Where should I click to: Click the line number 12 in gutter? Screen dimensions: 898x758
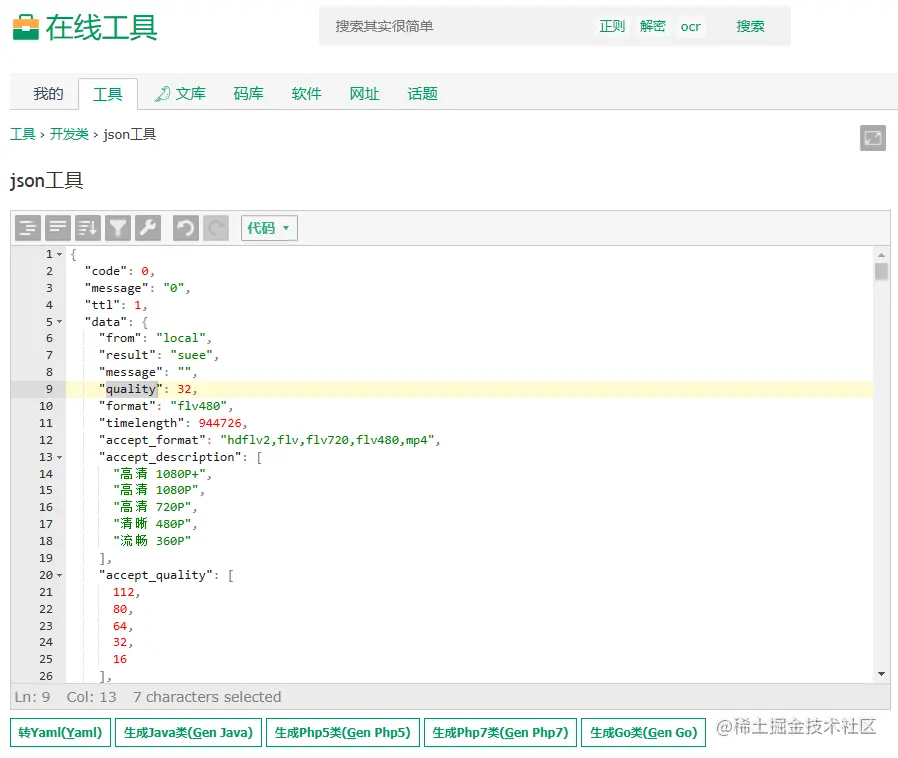click(46, 440)
